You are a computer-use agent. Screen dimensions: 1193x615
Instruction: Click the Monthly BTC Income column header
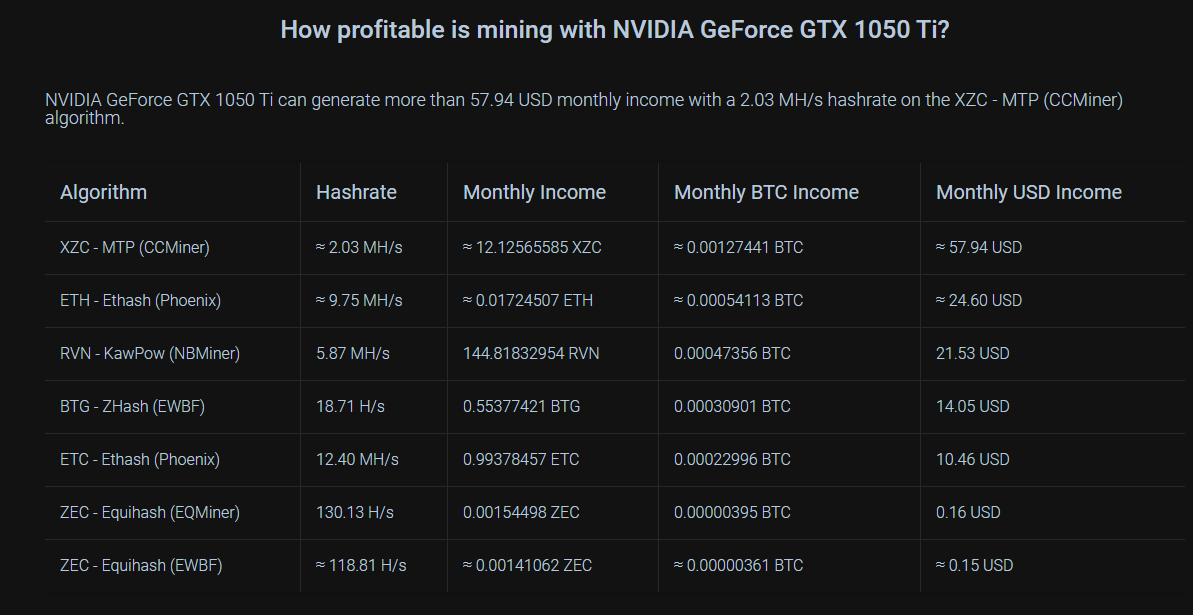tap(766, 192)
